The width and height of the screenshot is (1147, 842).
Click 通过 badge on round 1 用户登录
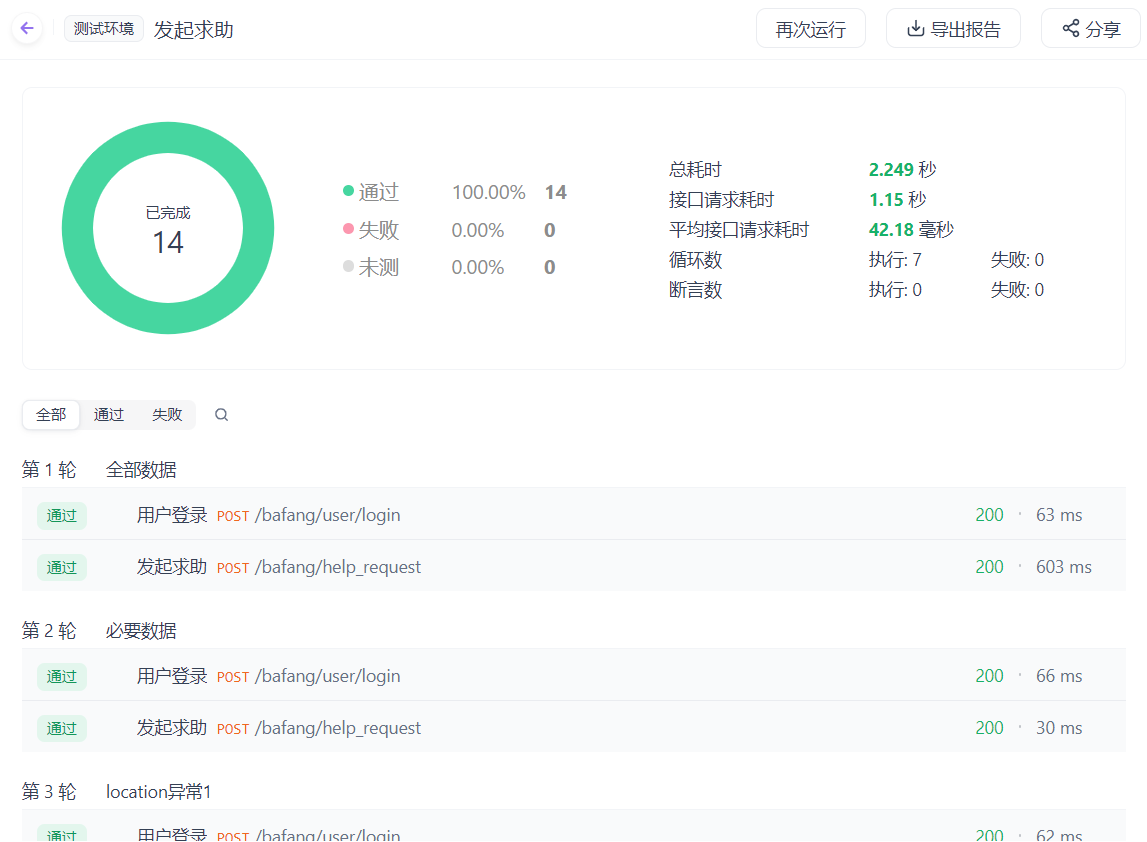[61, 516]
